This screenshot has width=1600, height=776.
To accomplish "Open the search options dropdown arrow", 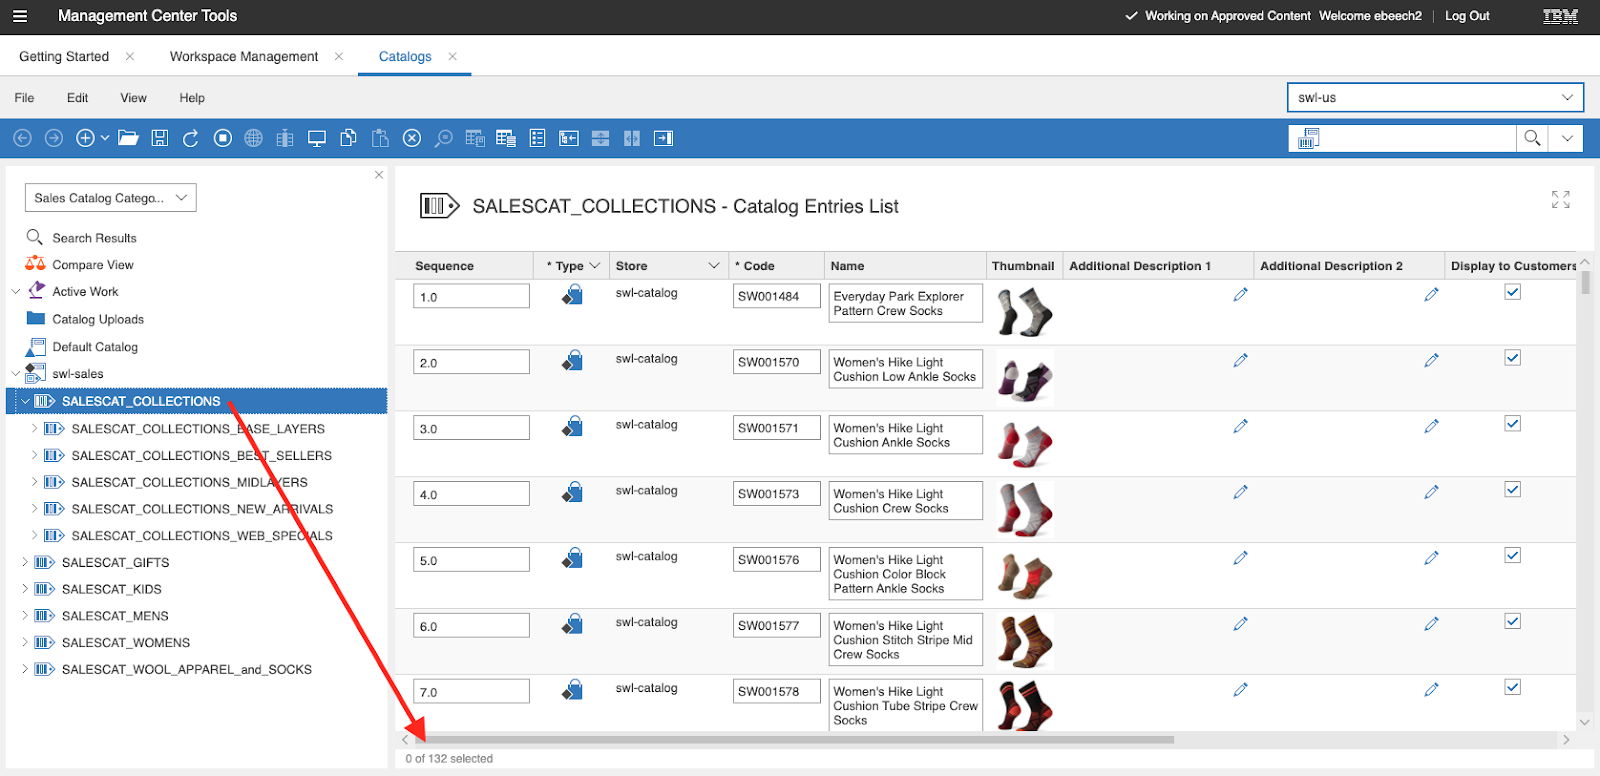I will point(1567,138).
